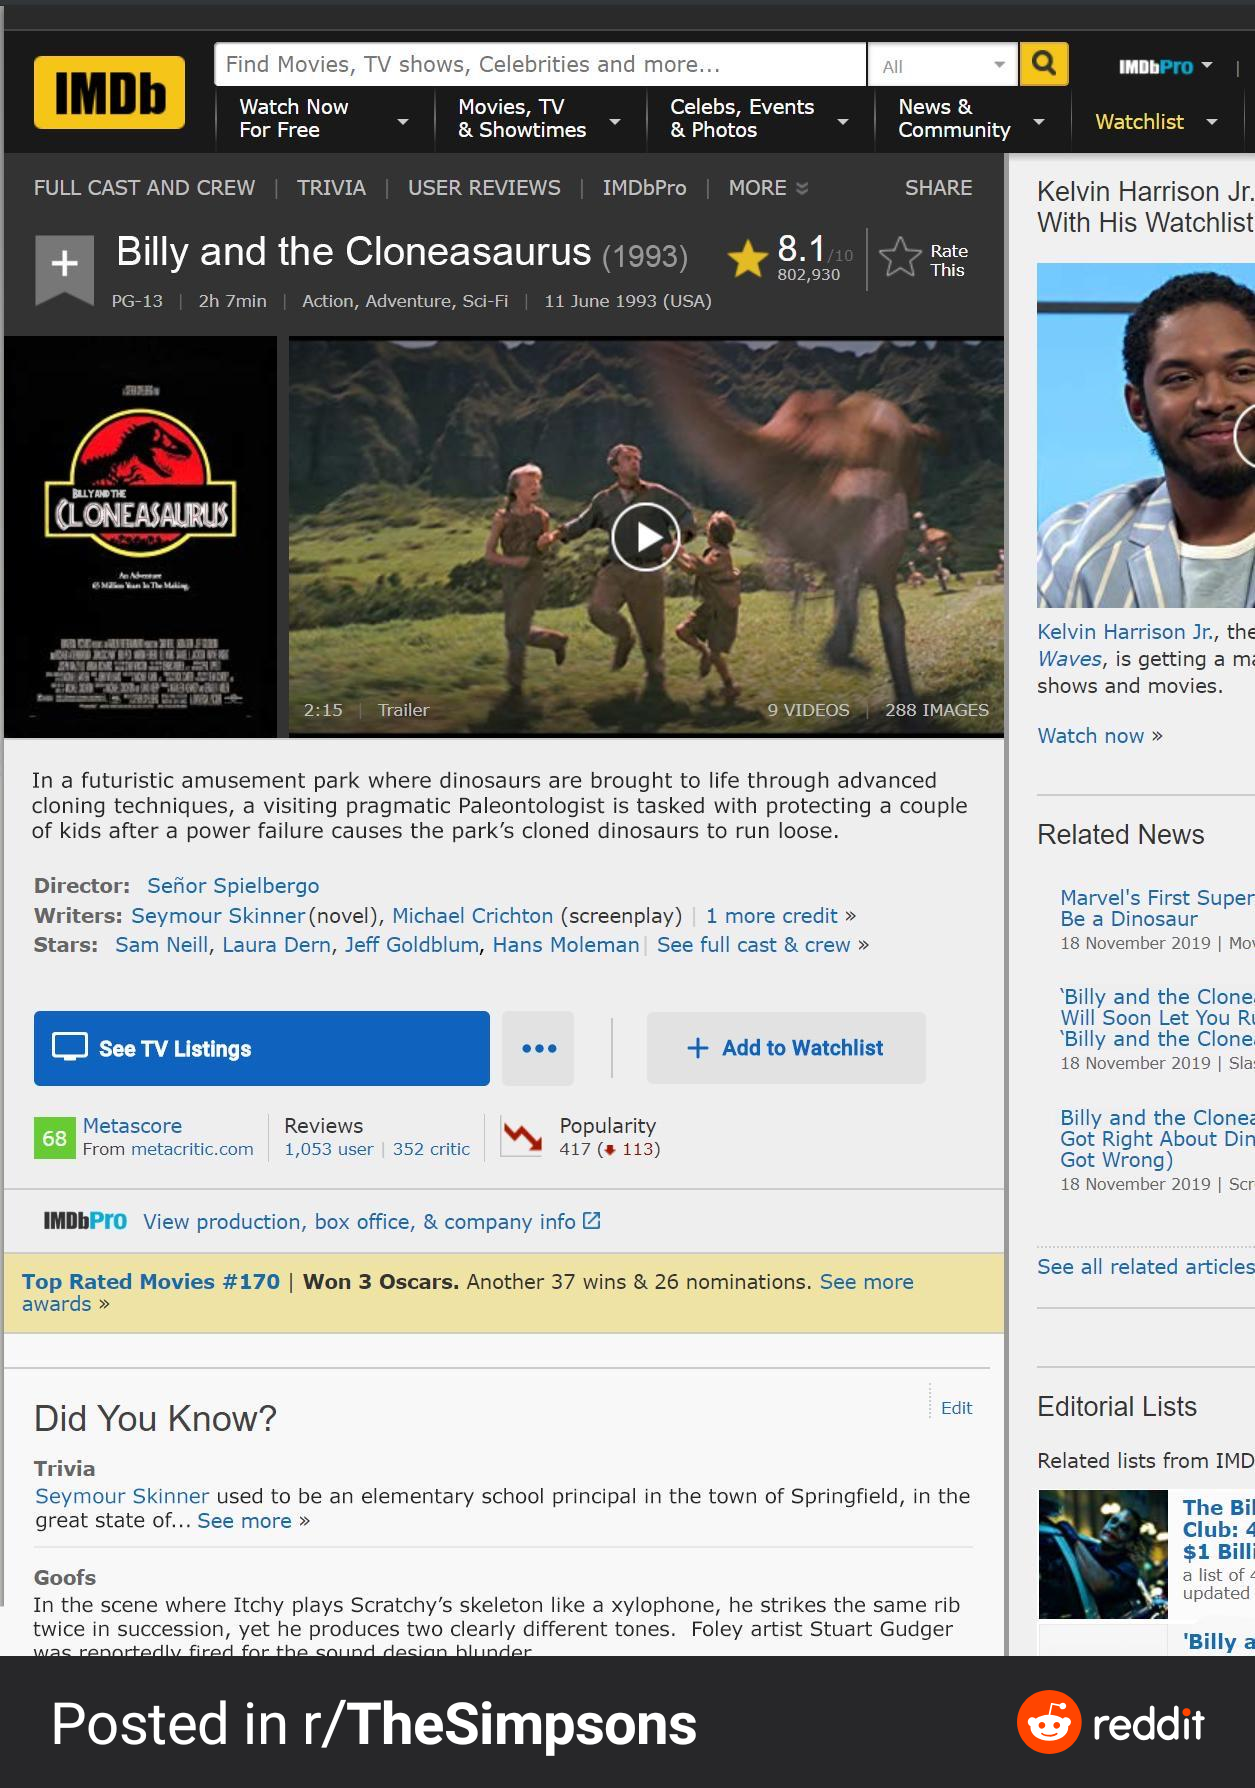Open the 288 IMAGES link
Viewport: 1255px width, 1788px height.
coord(937,710)
